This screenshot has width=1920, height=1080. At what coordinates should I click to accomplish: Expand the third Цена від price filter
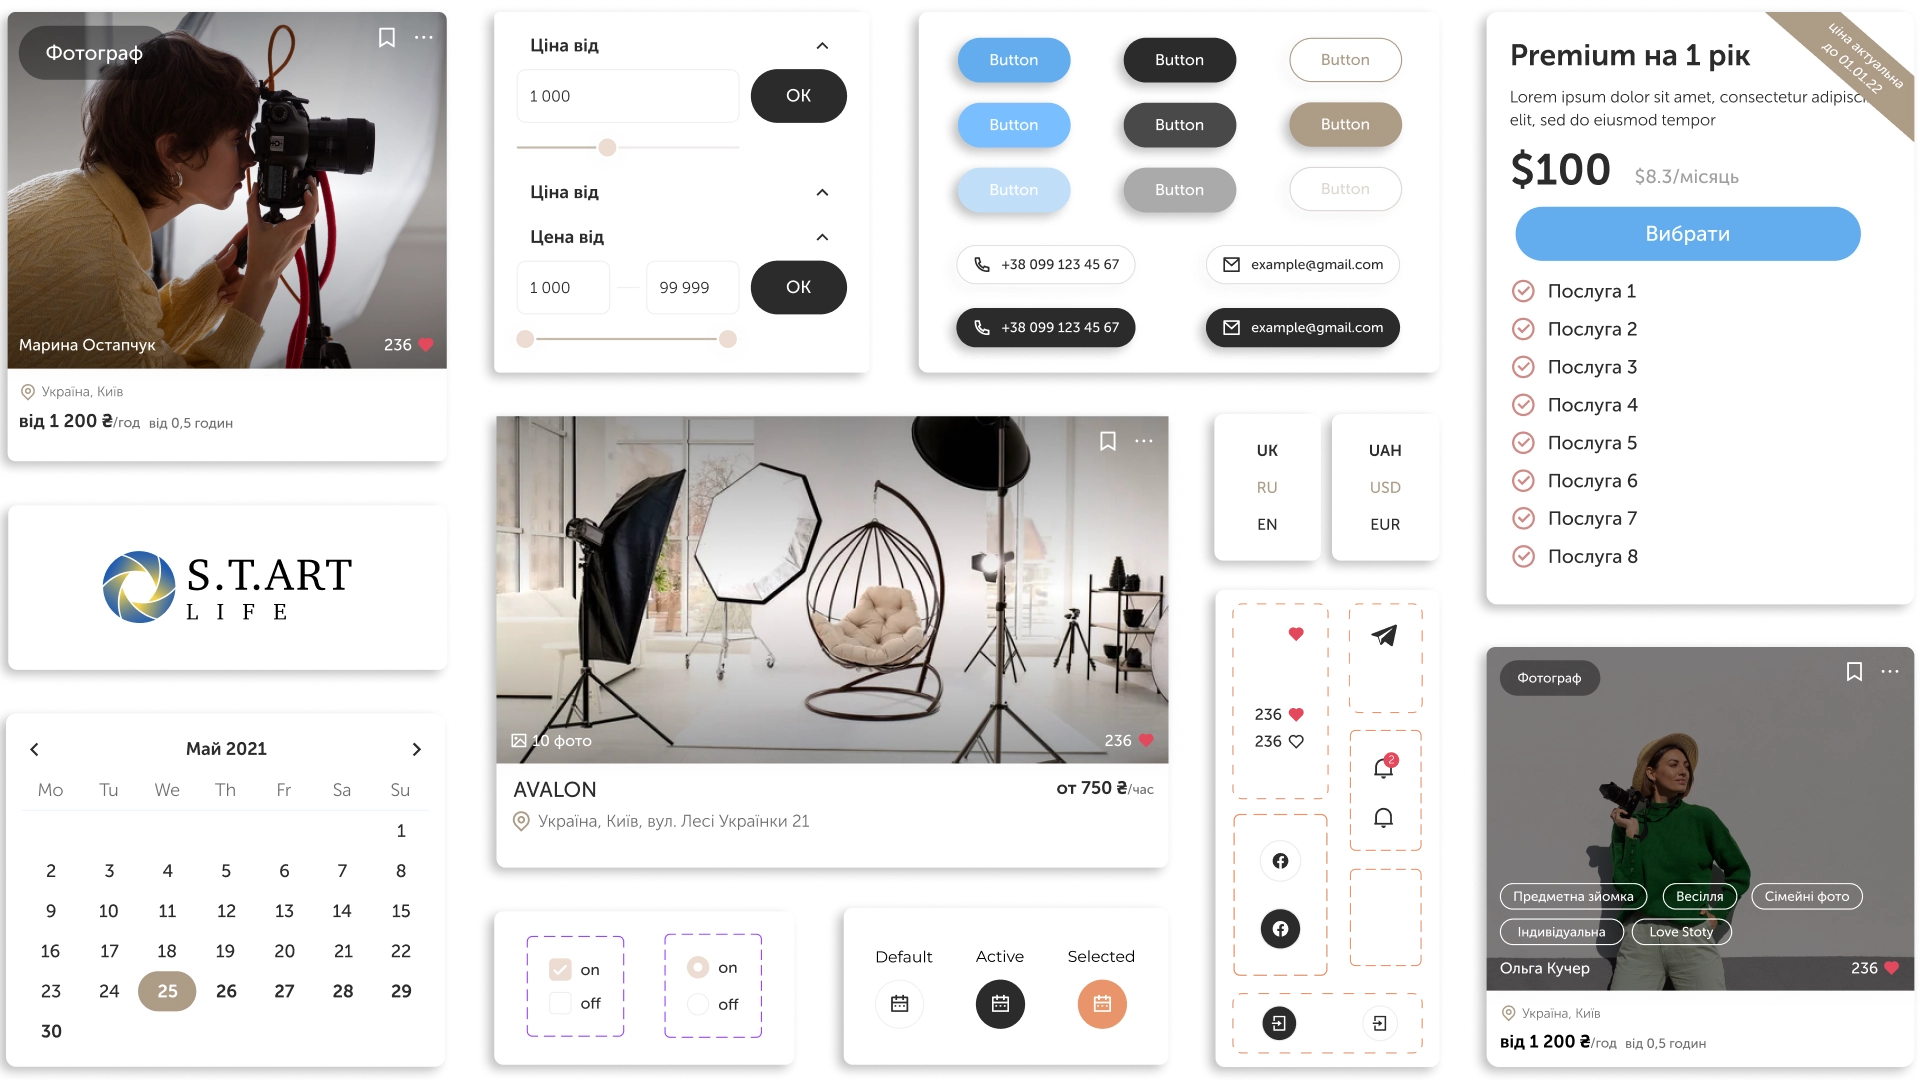[x=822, y=237]
